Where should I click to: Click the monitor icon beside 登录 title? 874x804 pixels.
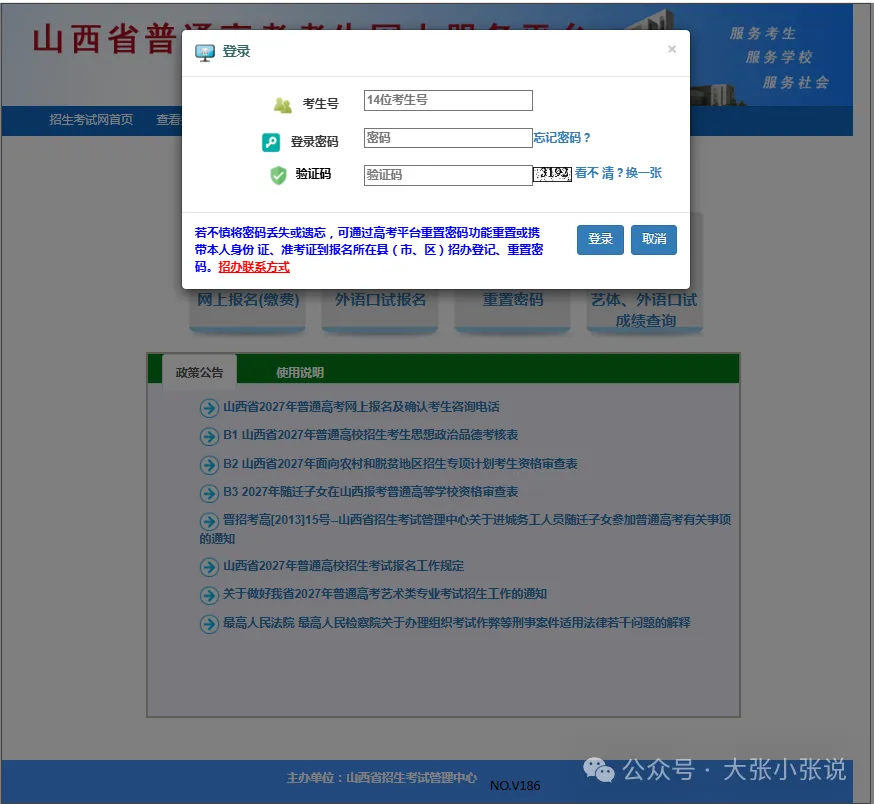pyautogui.click(x=205, y=52)
